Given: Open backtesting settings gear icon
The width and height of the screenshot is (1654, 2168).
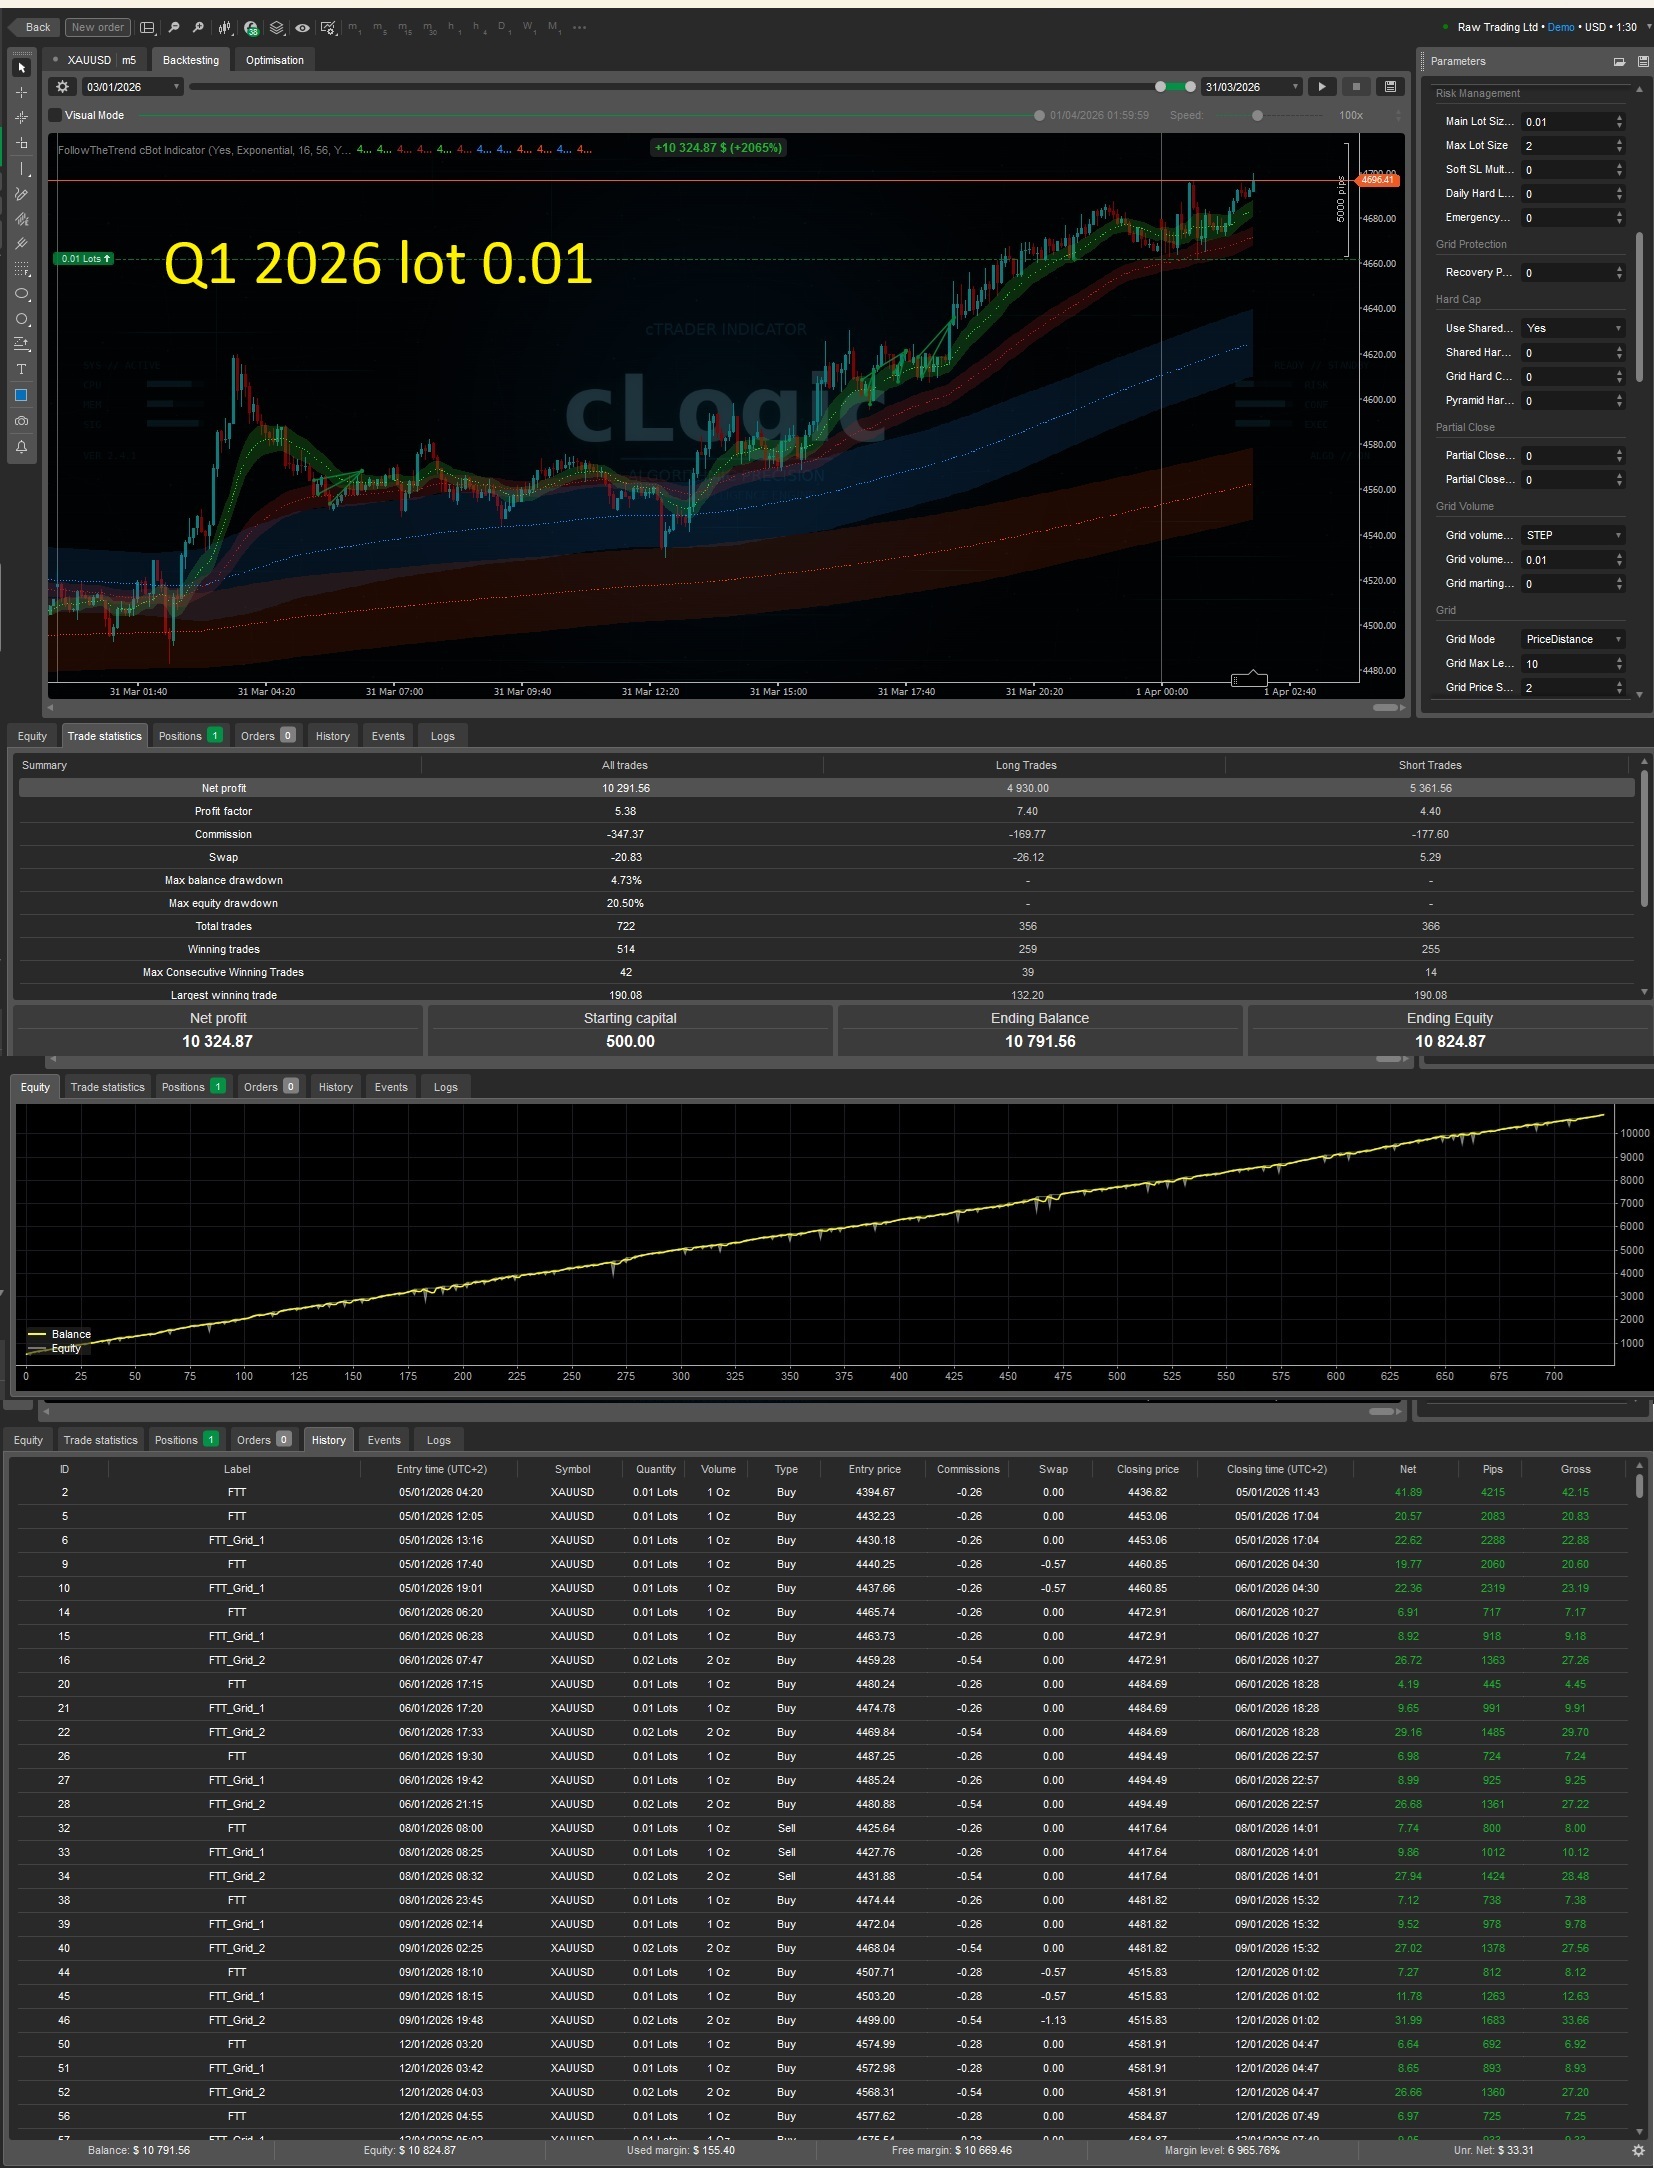Looking at the screenshot, I should (62, 87).
